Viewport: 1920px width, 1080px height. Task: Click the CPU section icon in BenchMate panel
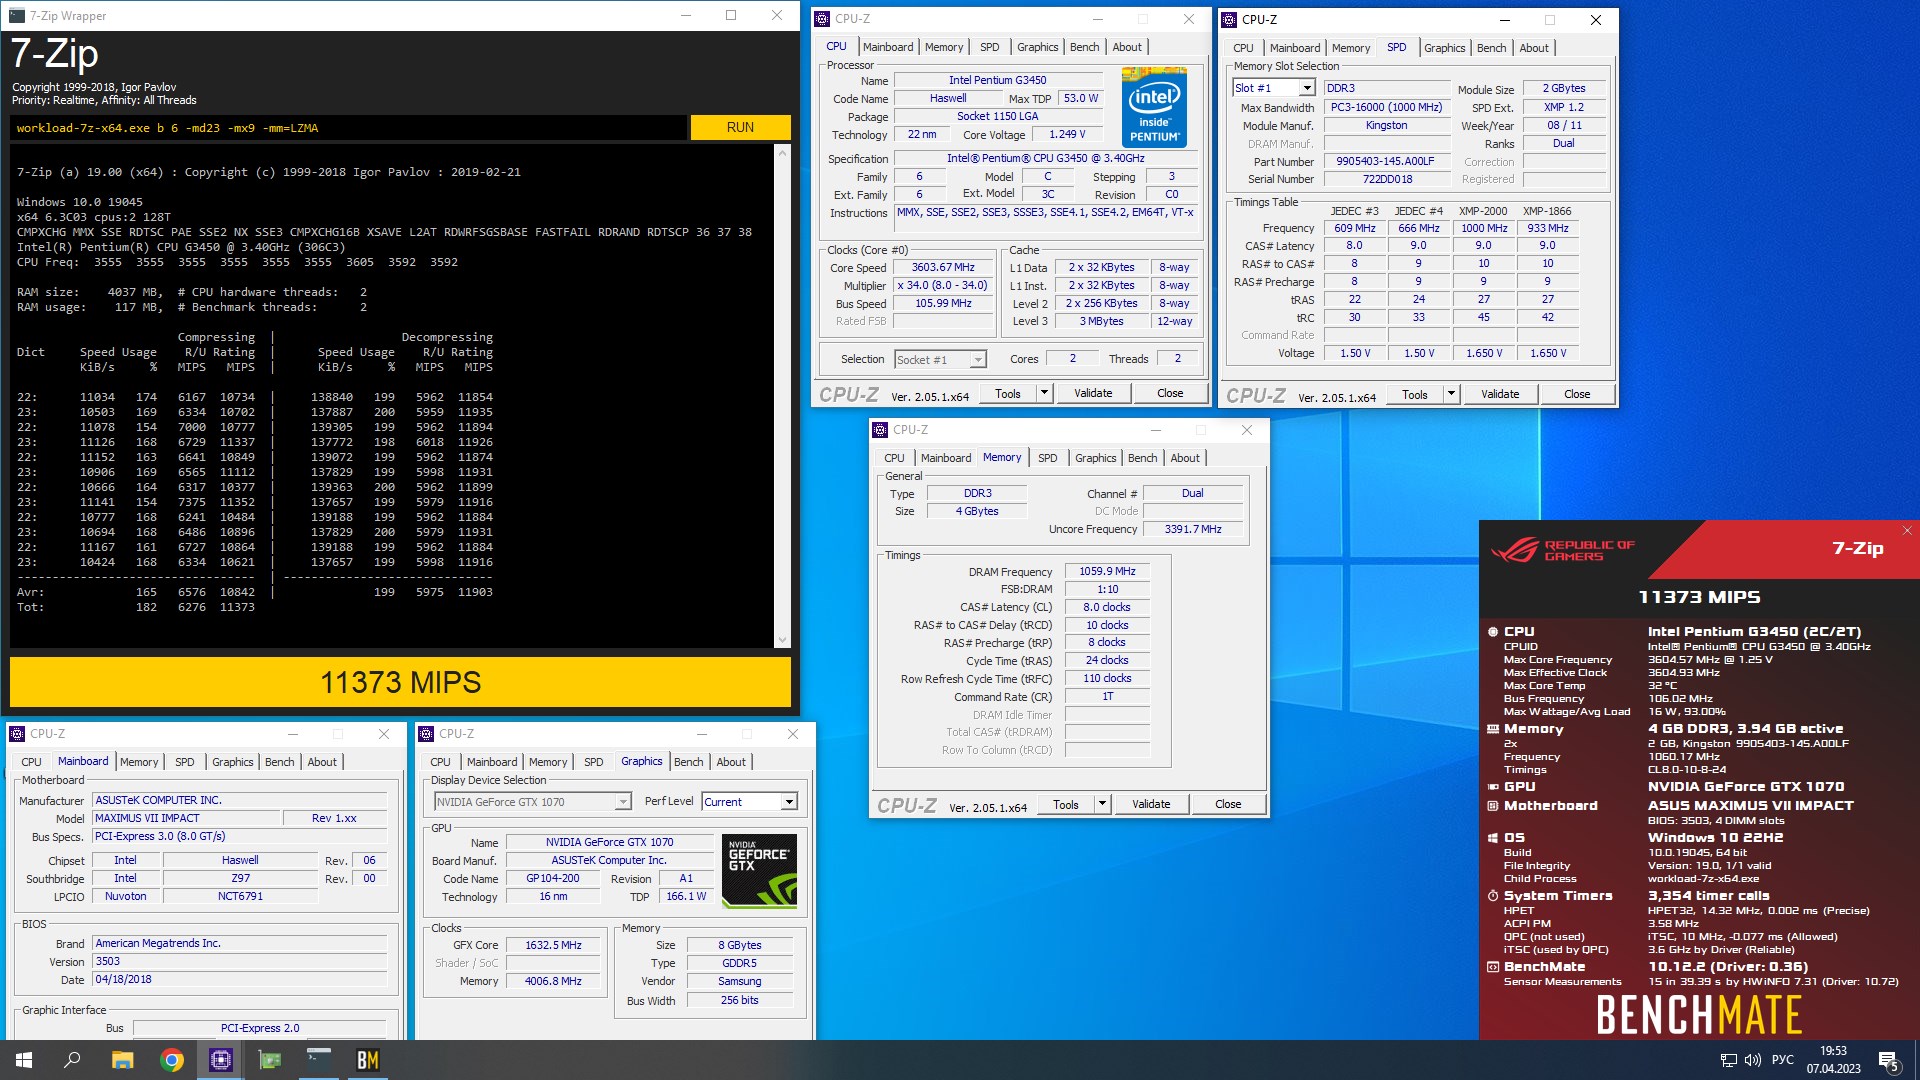(1492, 632)
